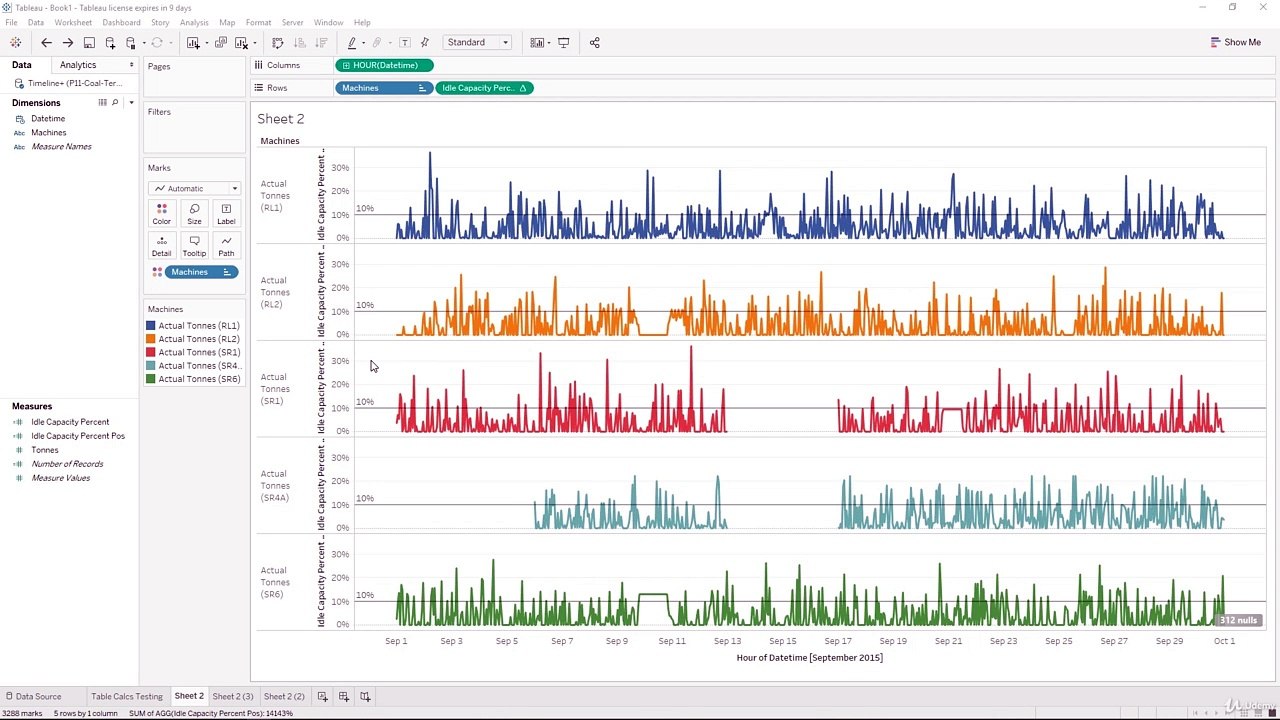The width and height of the screenshot is (1280, 720).
Task: Click the Data Source button
Action: pyautogui.click(x=33, y=696)
